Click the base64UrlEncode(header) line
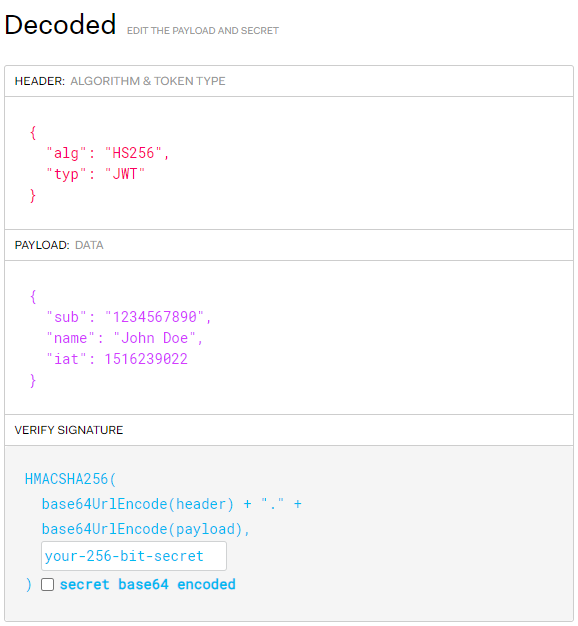The height and width of the screenshot is (626, 578). 172,504
